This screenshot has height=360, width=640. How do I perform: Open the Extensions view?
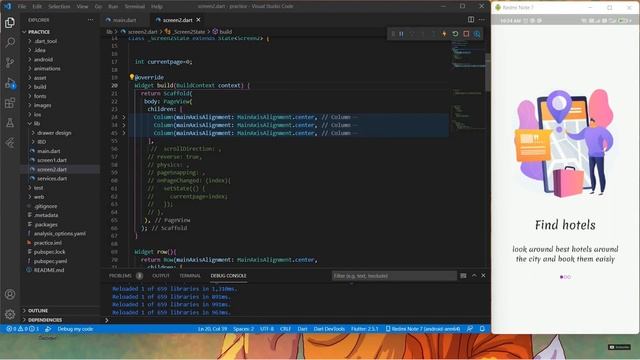click(x=10, y=103)
